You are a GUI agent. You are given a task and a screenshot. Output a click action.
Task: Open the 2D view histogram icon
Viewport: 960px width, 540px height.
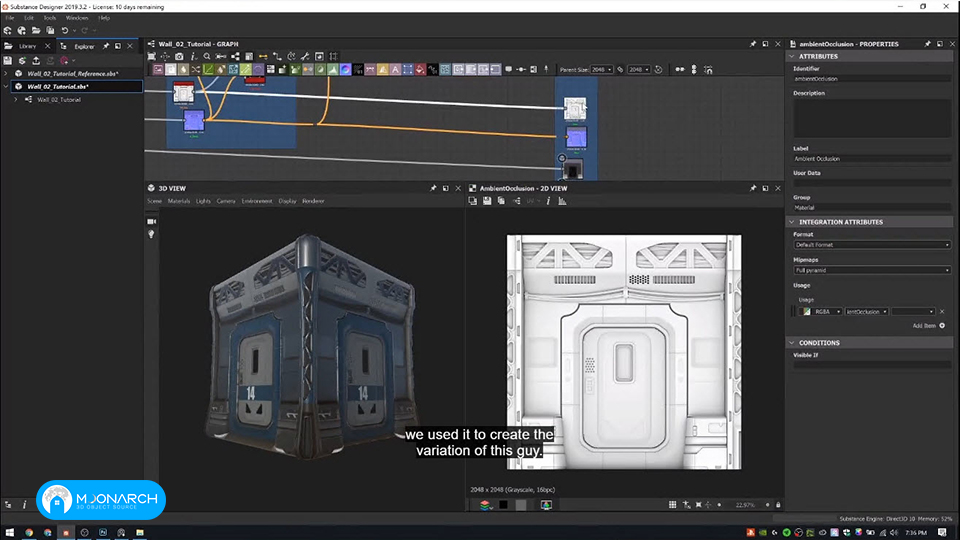pos(562,201)
